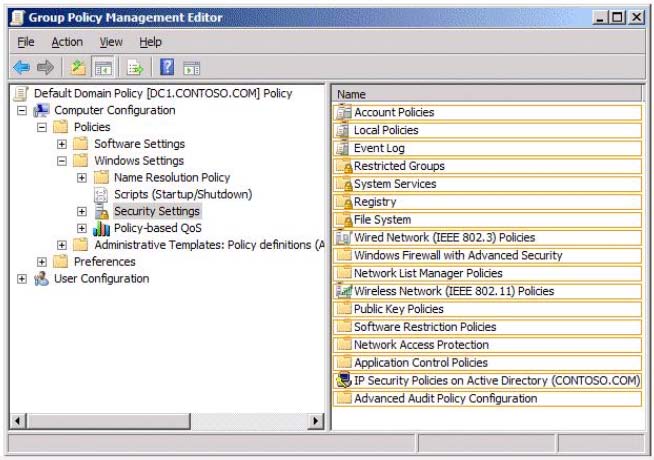The height and width of the screenshot is (460, 654).
Task: Collapse the Computer Configuration node
Action: click(22, 111)
